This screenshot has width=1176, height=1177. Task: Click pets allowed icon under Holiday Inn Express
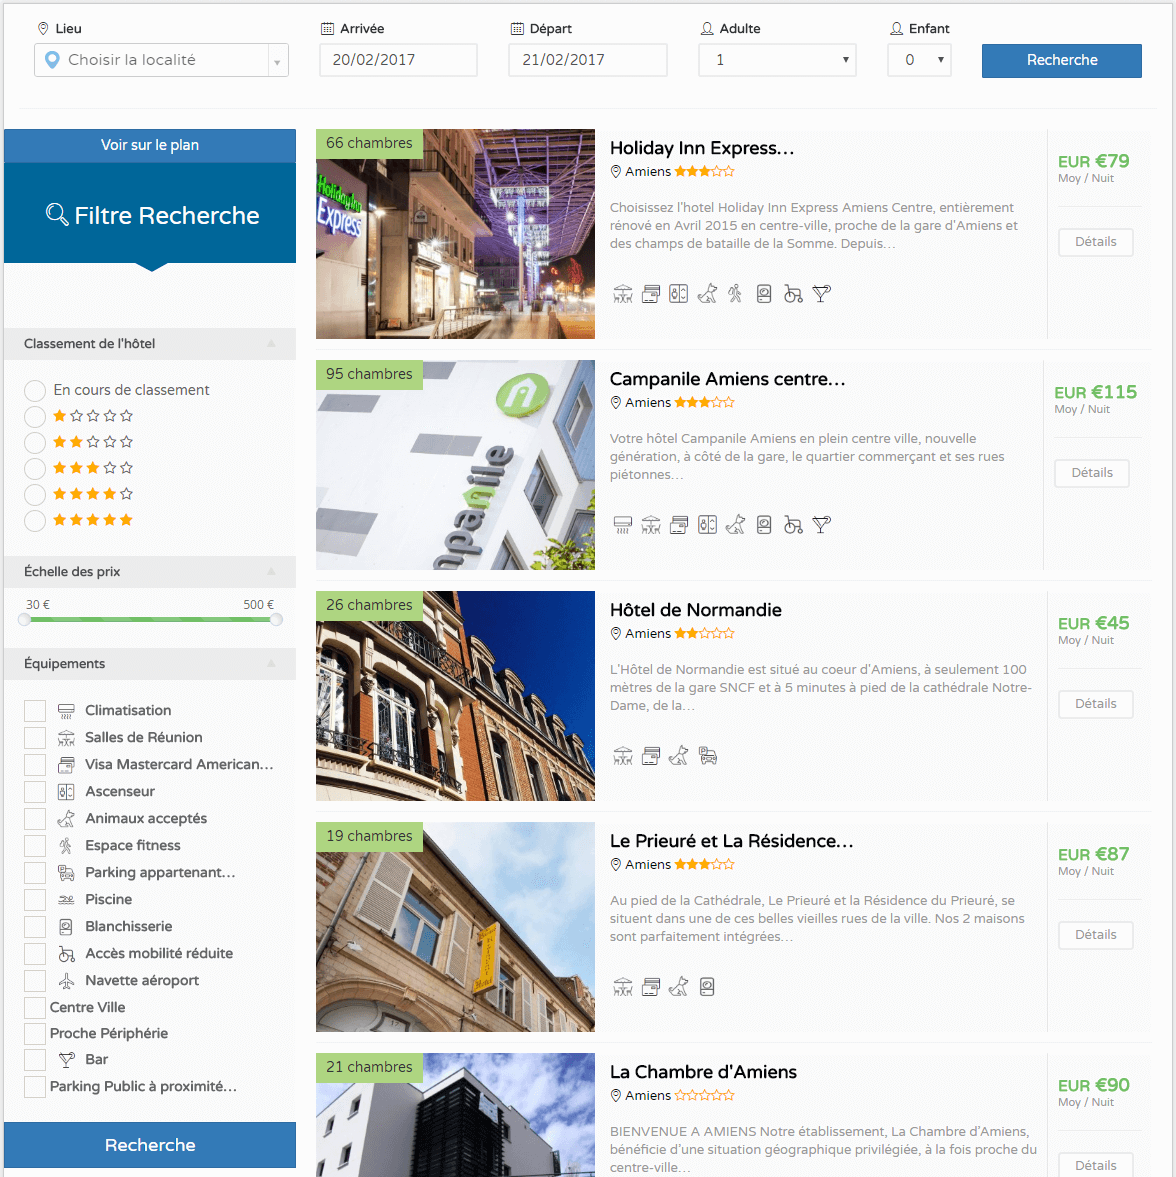pyautogui.click(x=707, y=294)
